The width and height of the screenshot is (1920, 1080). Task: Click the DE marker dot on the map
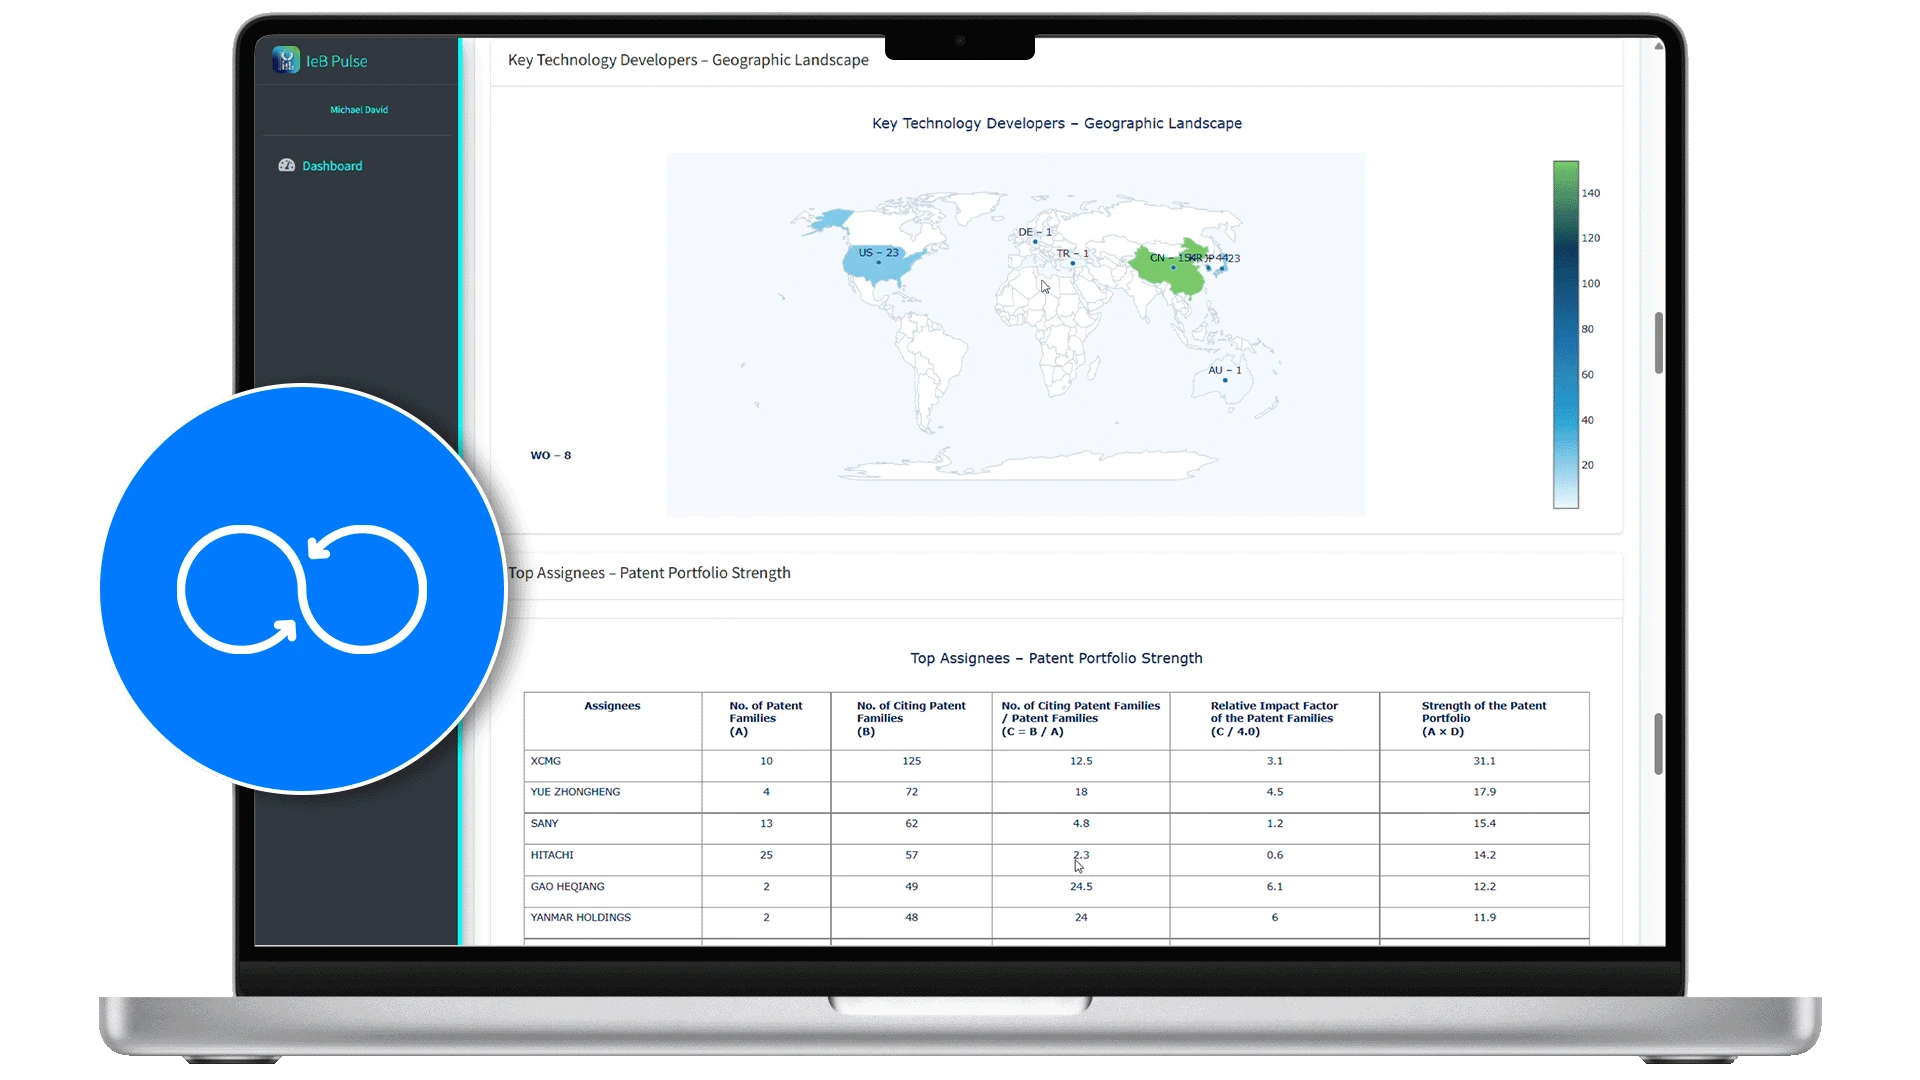(1035, 242)
